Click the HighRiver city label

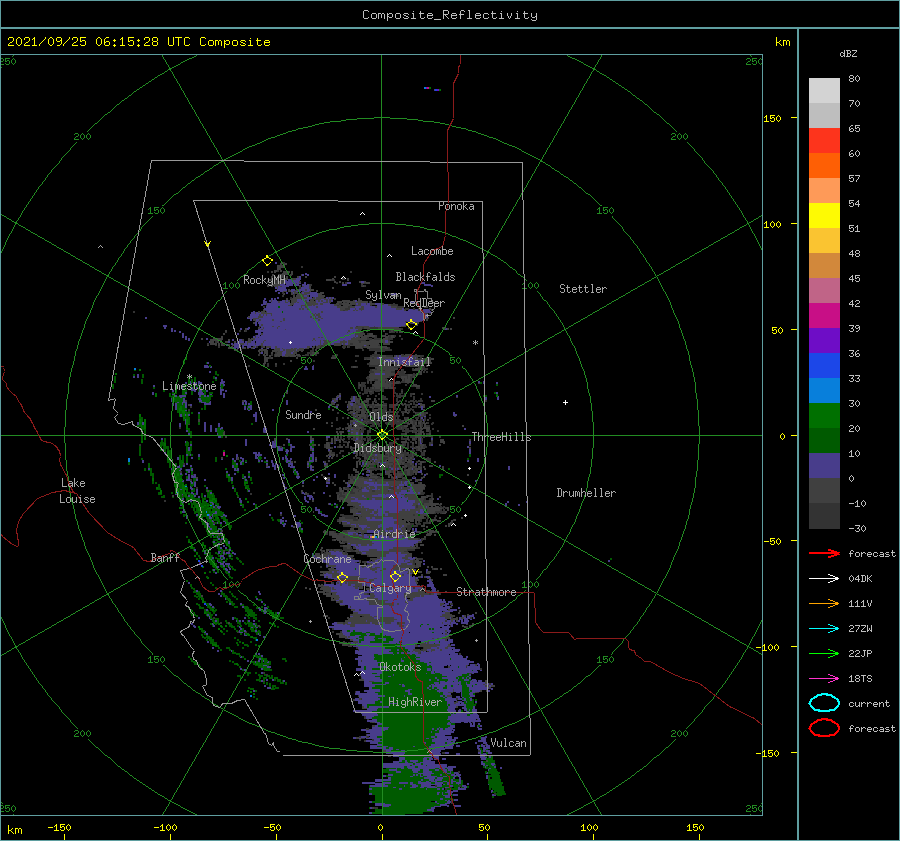pos(415,702)
